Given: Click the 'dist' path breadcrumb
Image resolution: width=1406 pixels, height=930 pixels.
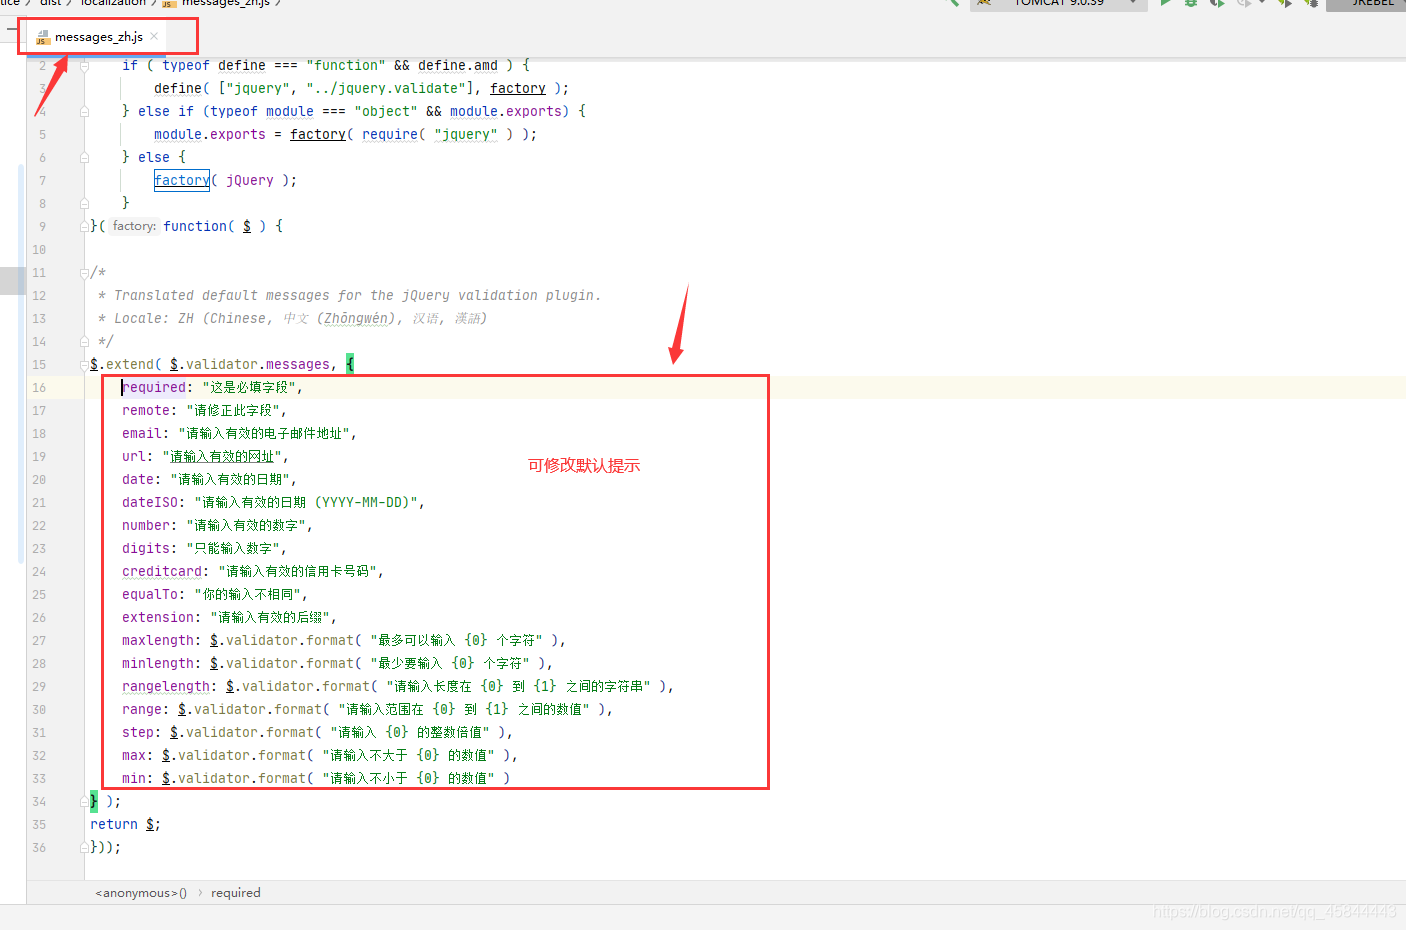Looking at the screenshot, I should [x=51, y=3].
